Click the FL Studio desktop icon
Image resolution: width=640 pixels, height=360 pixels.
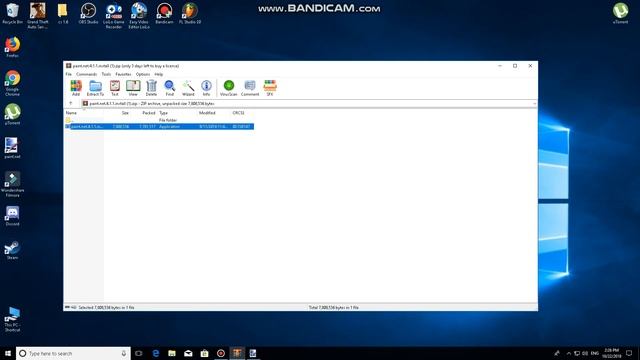point(190,14)
